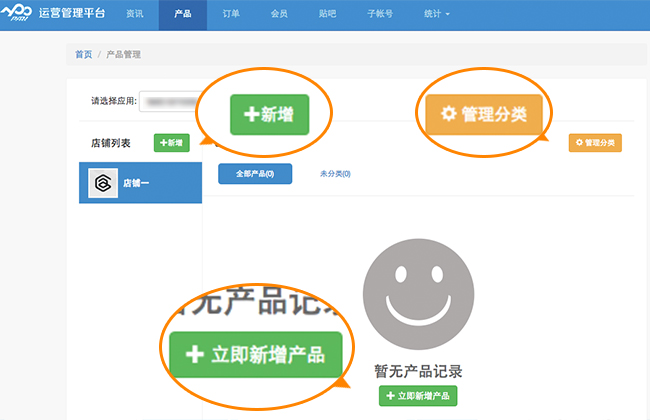Switch to 贴吧 in the top navigation
The image size is (650, 420).
click(327, 15)
